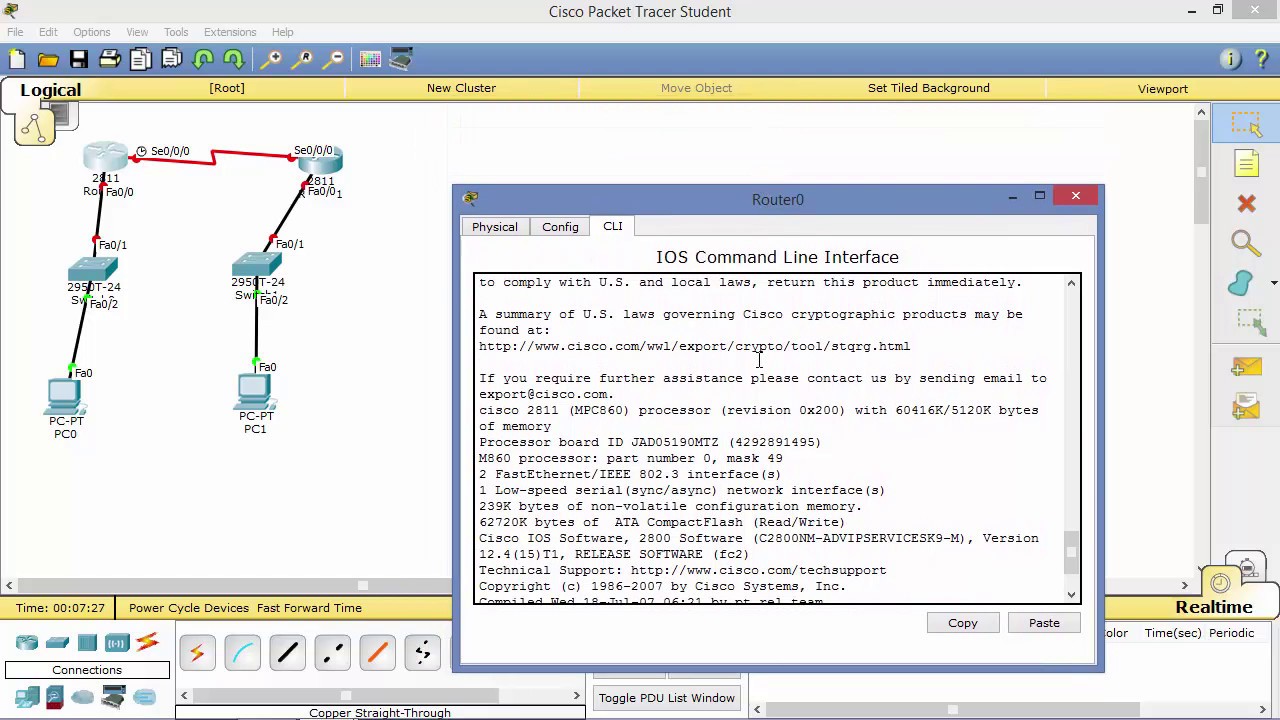Select the Connections lightning category
The image size is (1280, 720).
147,642
